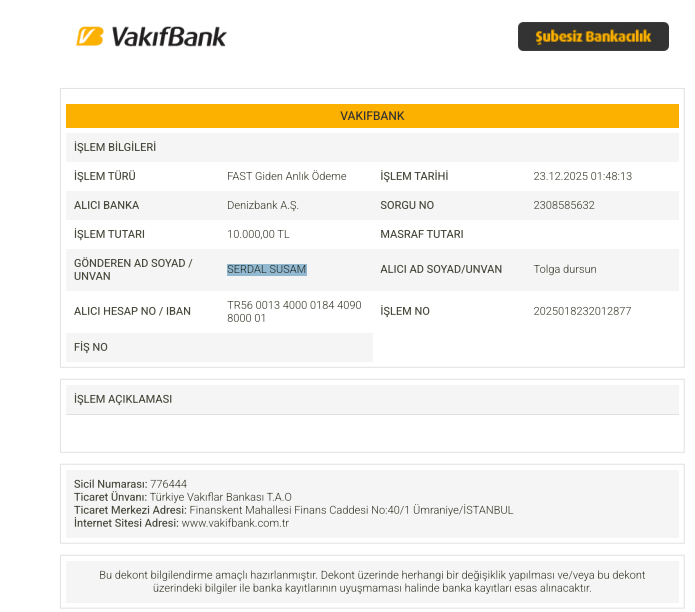Click the FİŞ NO label
This screenshot has width=695, height=612.
(90, 347)
